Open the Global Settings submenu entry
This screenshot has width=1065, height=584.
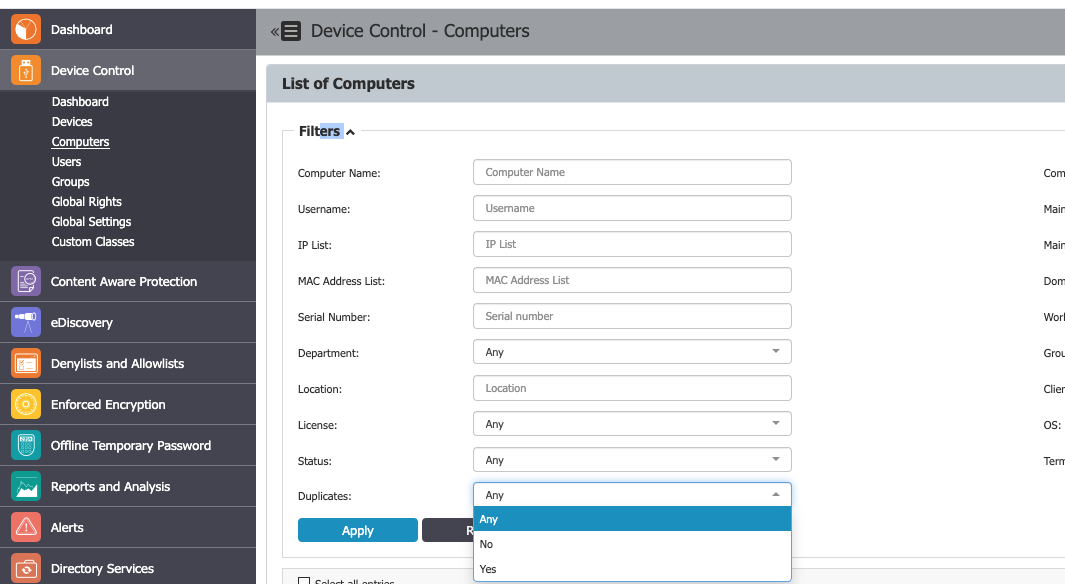91,221
